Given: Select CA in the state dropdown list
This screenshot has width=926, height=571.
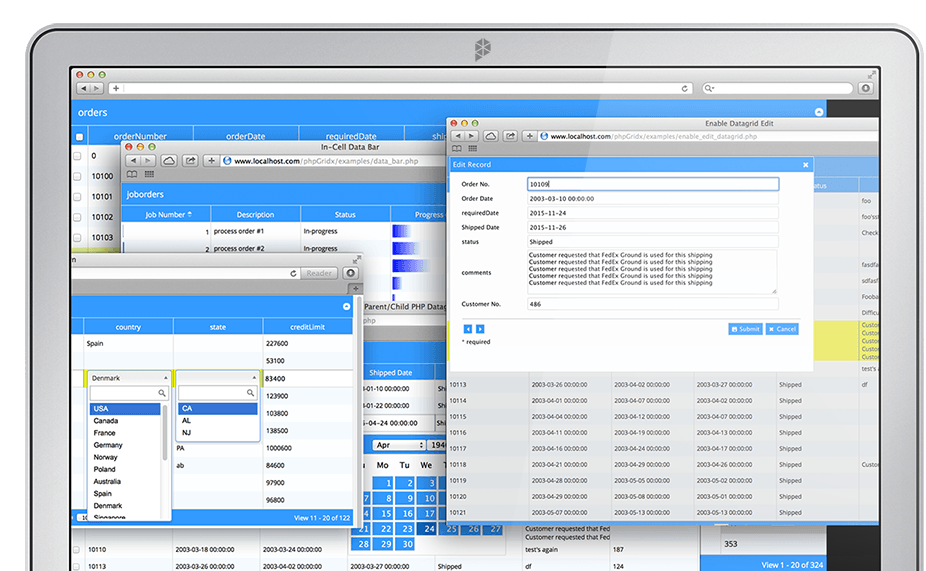Looking at the screenshot, I should (x=217, y=408).
